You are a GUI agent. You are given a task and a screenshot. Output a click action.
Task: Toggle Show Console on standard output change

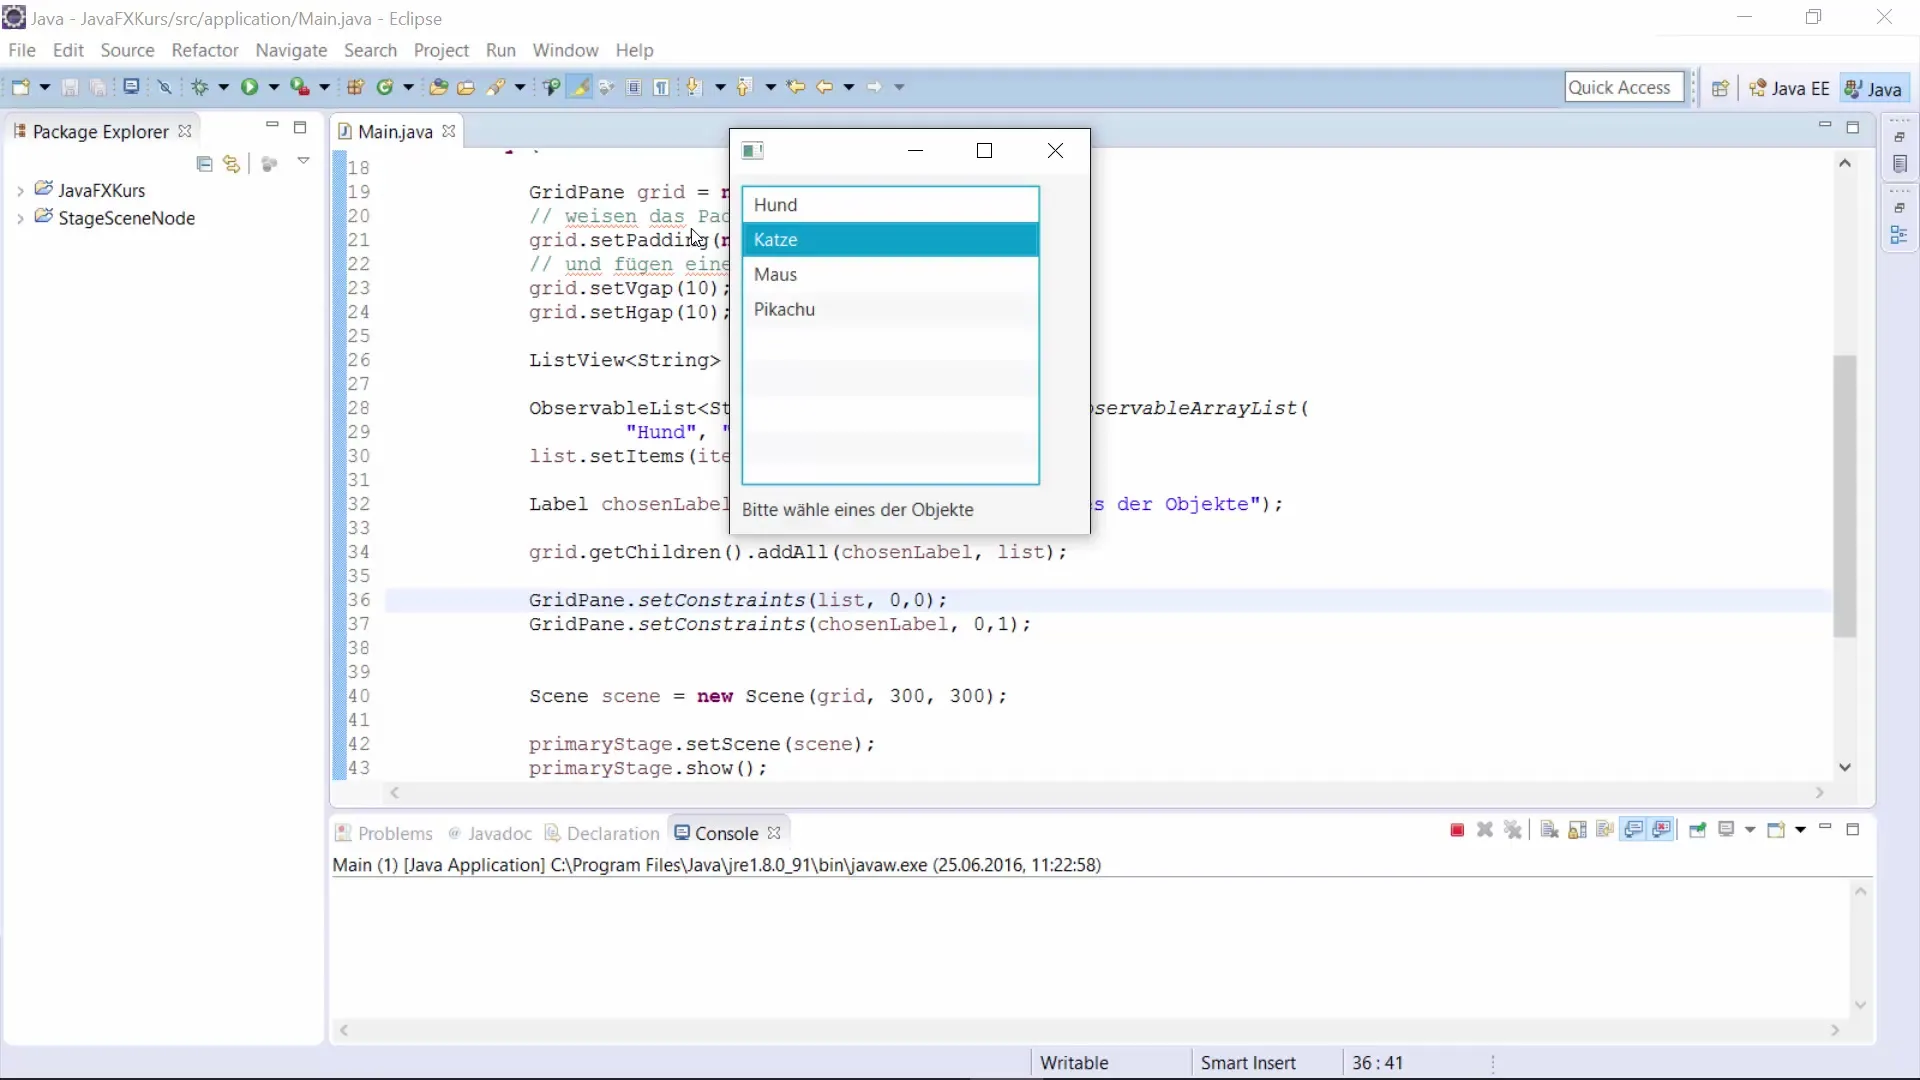point(1634,831)
